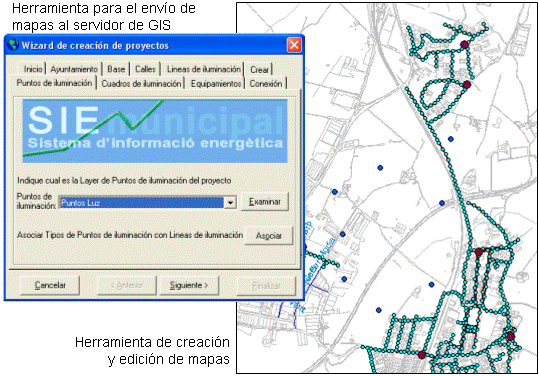Click the Cancelar button

(50, 285)
